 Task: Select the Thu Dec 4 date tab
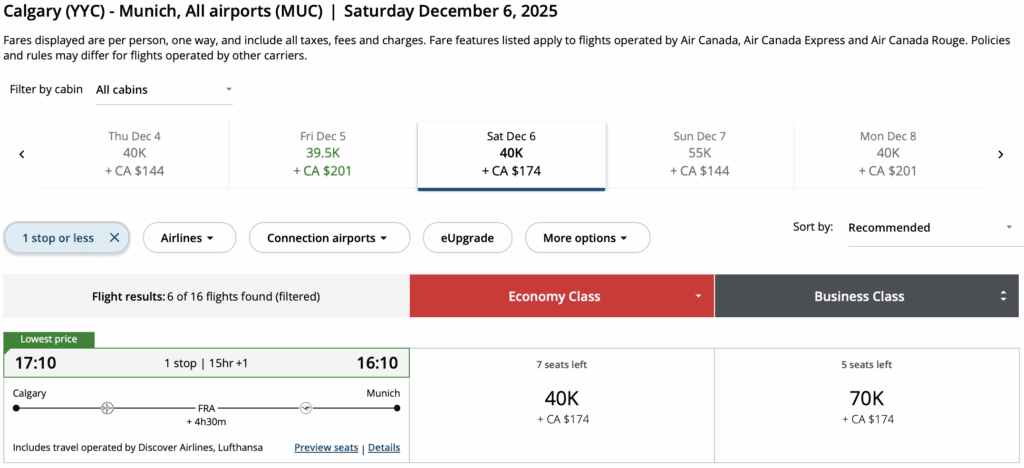[x=135, y=154]
